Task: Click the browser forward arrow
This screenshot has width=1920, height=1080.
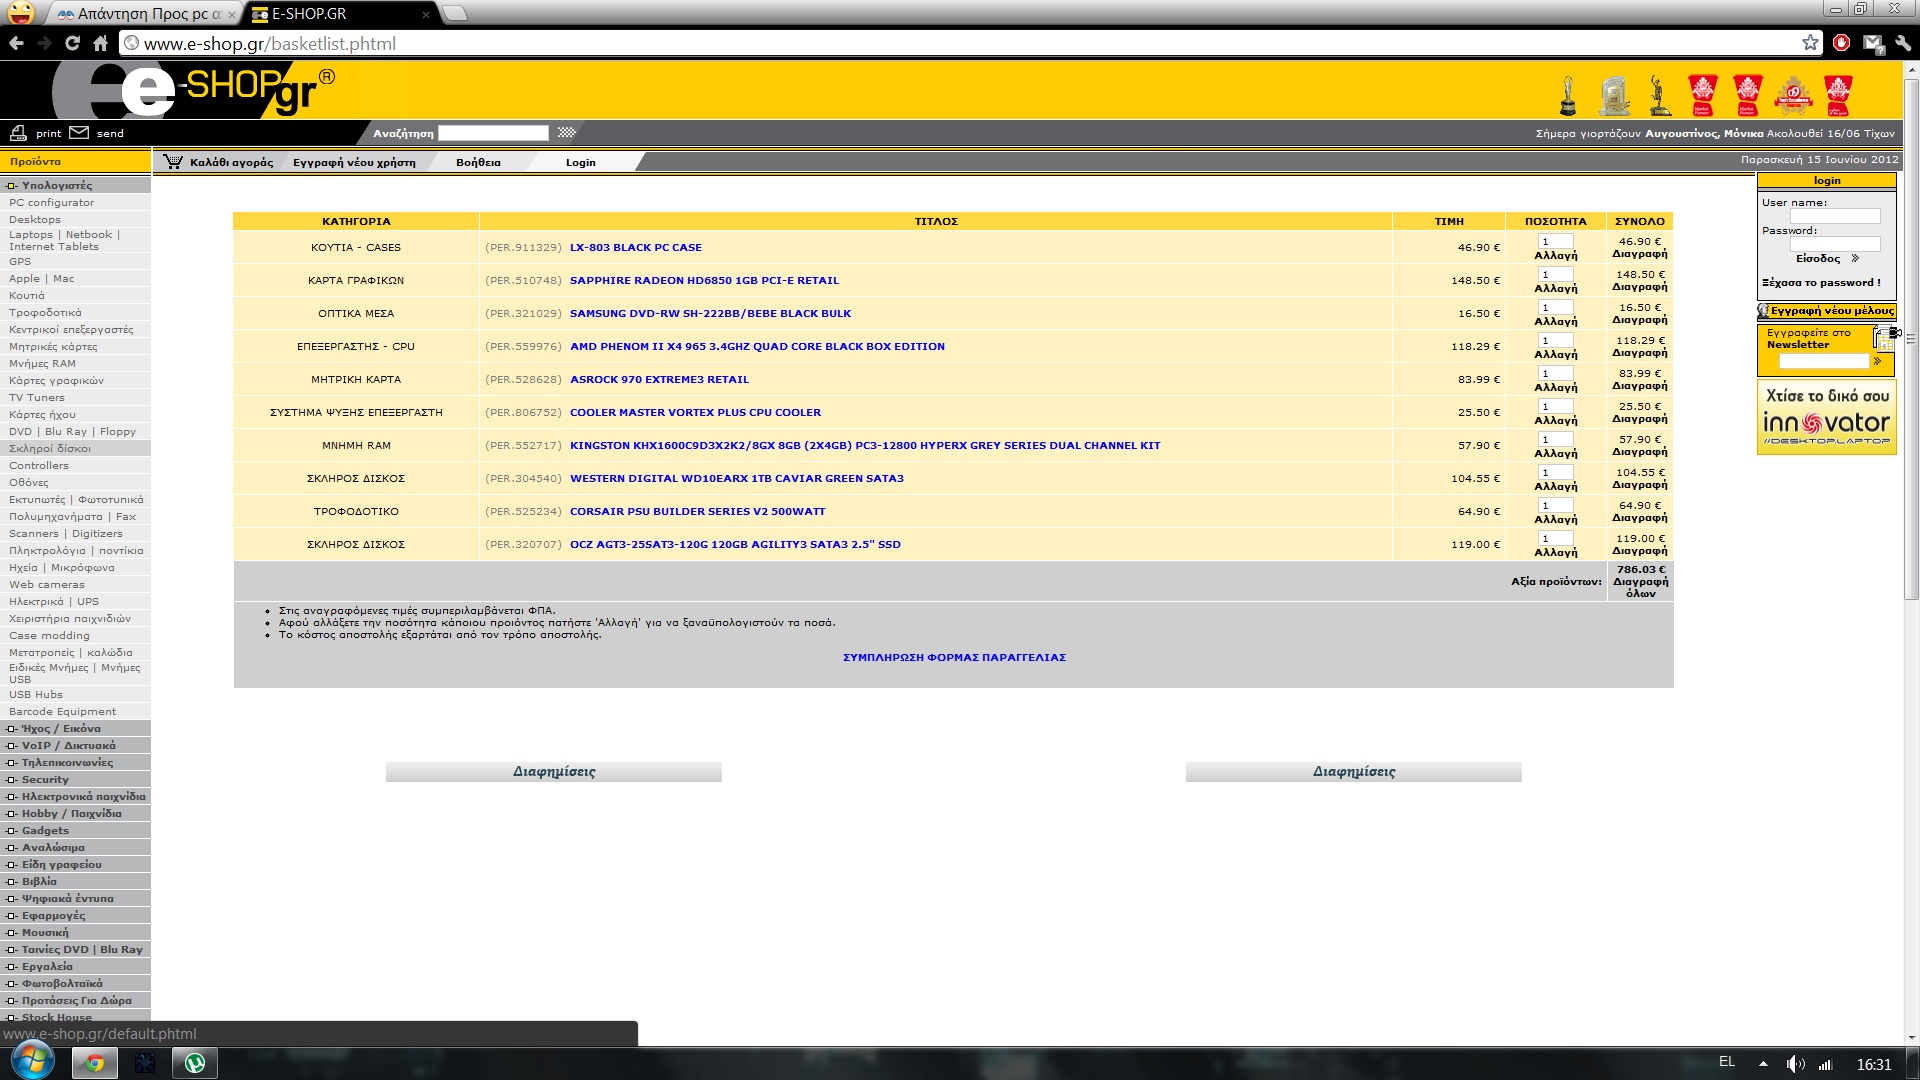Action: [44, 43]
